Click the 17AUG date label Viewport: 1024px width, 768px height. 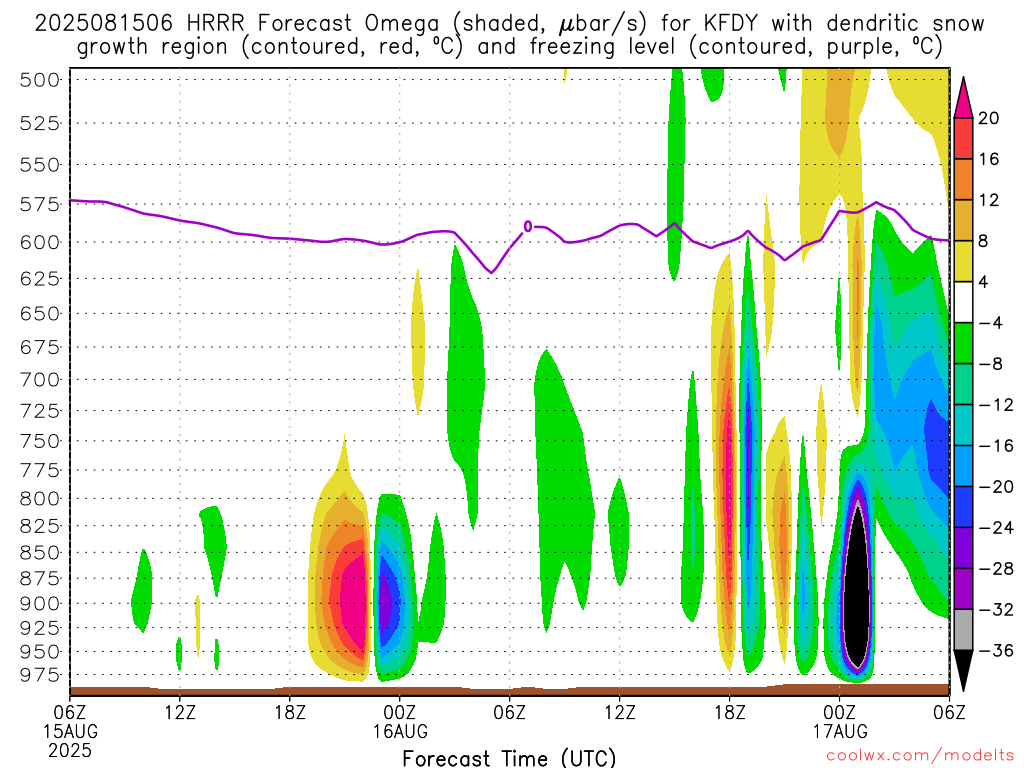tap(840, 731)
